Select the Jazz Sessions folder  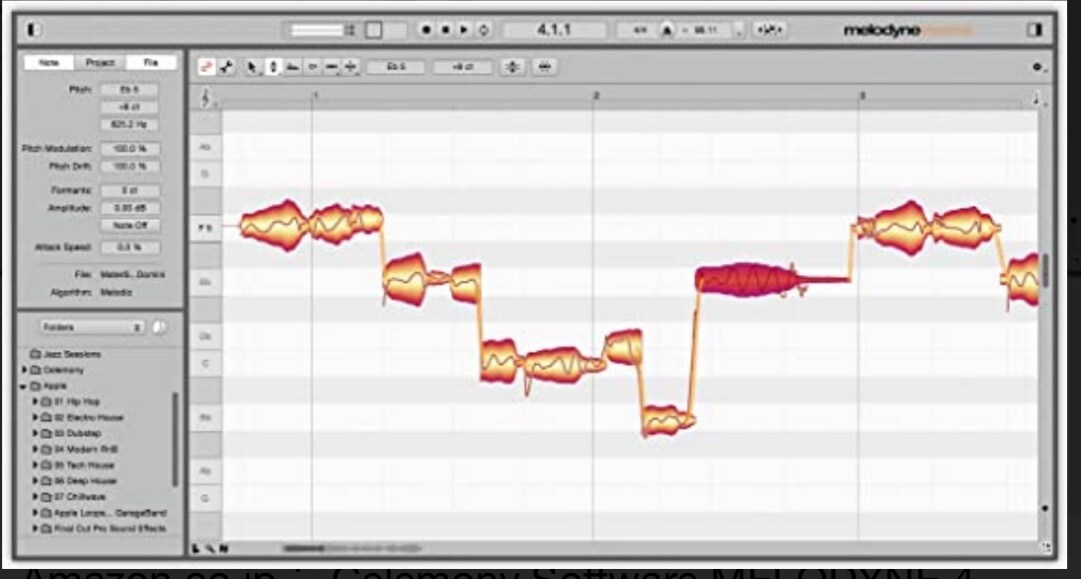[65, 354]
